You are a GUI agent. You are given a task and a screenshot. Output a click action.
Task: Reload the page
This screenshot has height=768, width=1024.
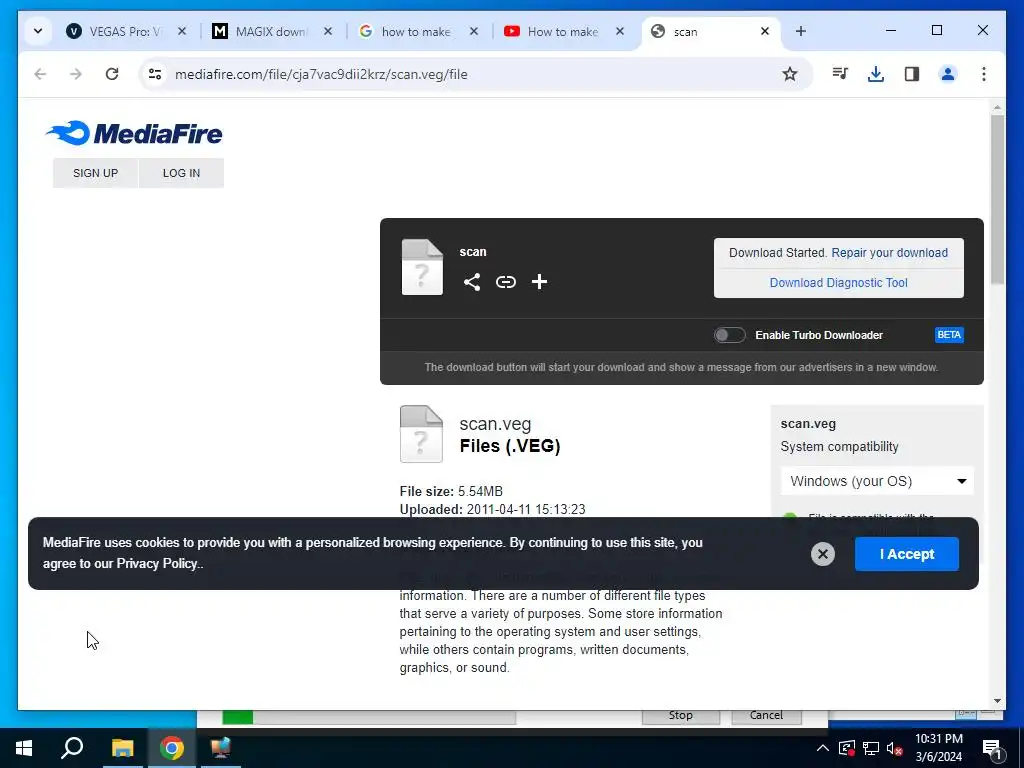click(x=112, y=74)
